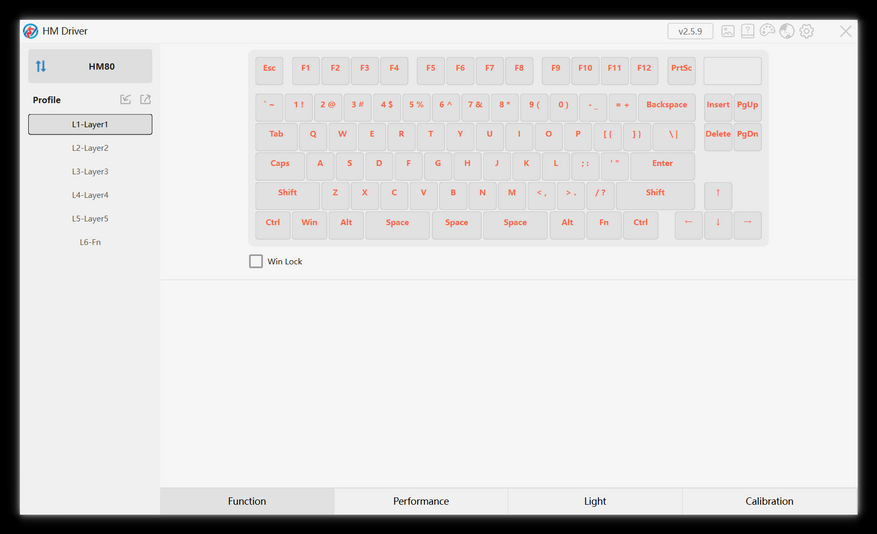
Task: Select the W key
Action: [x=342, y=136]
